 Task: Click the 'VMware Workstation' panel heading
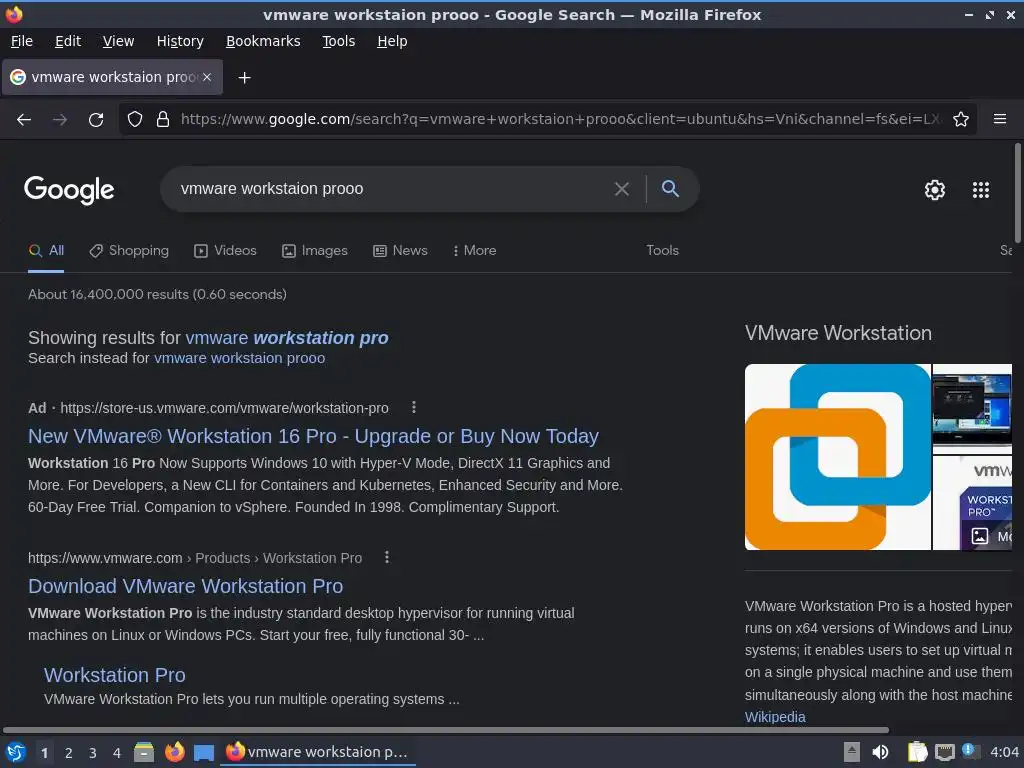click(838, 334)
